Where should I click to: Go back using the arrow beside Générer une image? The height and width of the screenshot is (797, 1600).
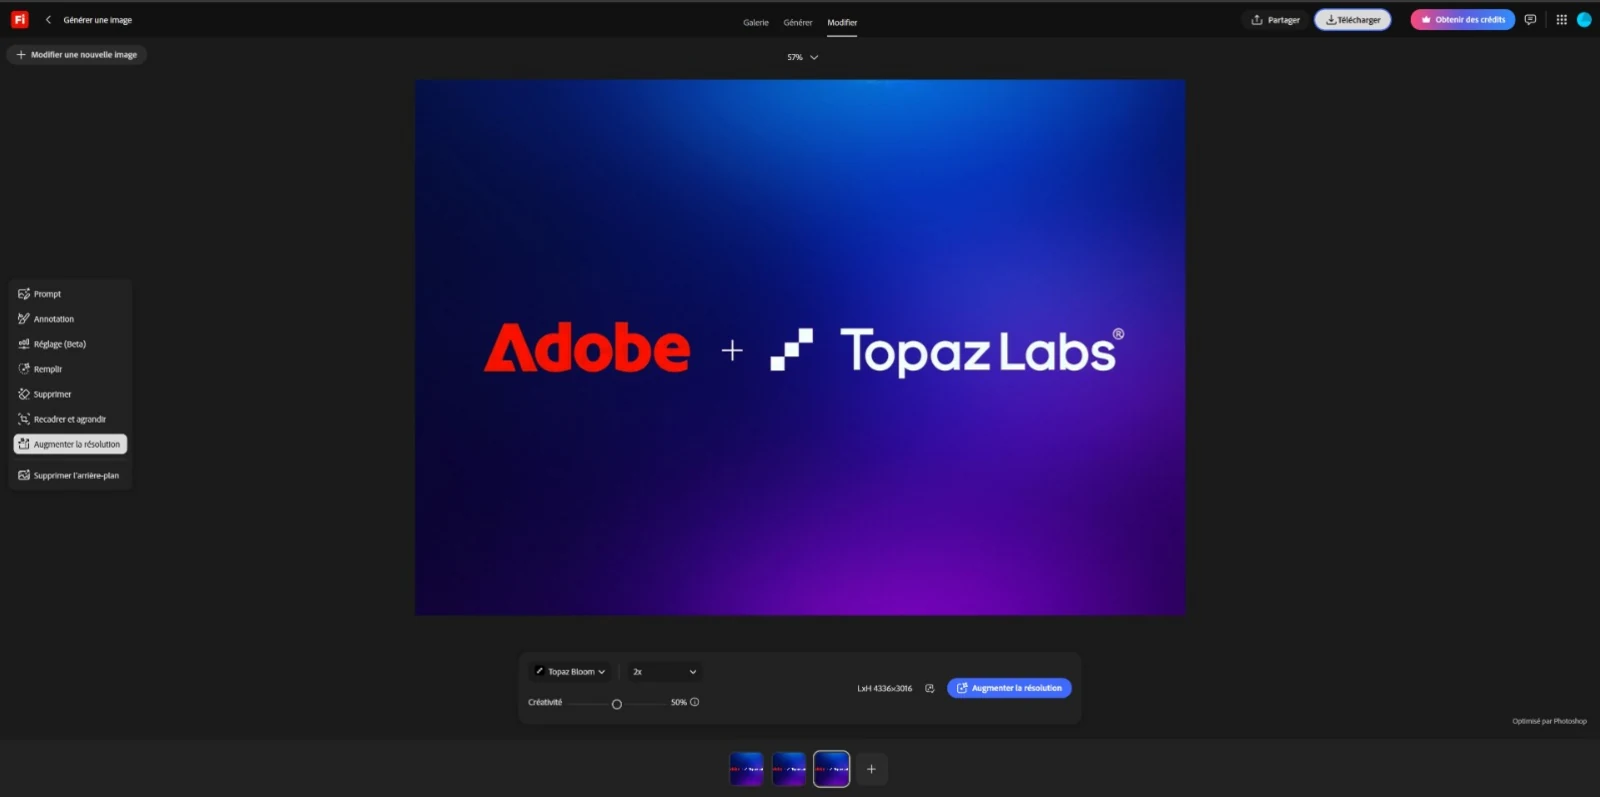[x=48, y=20]
